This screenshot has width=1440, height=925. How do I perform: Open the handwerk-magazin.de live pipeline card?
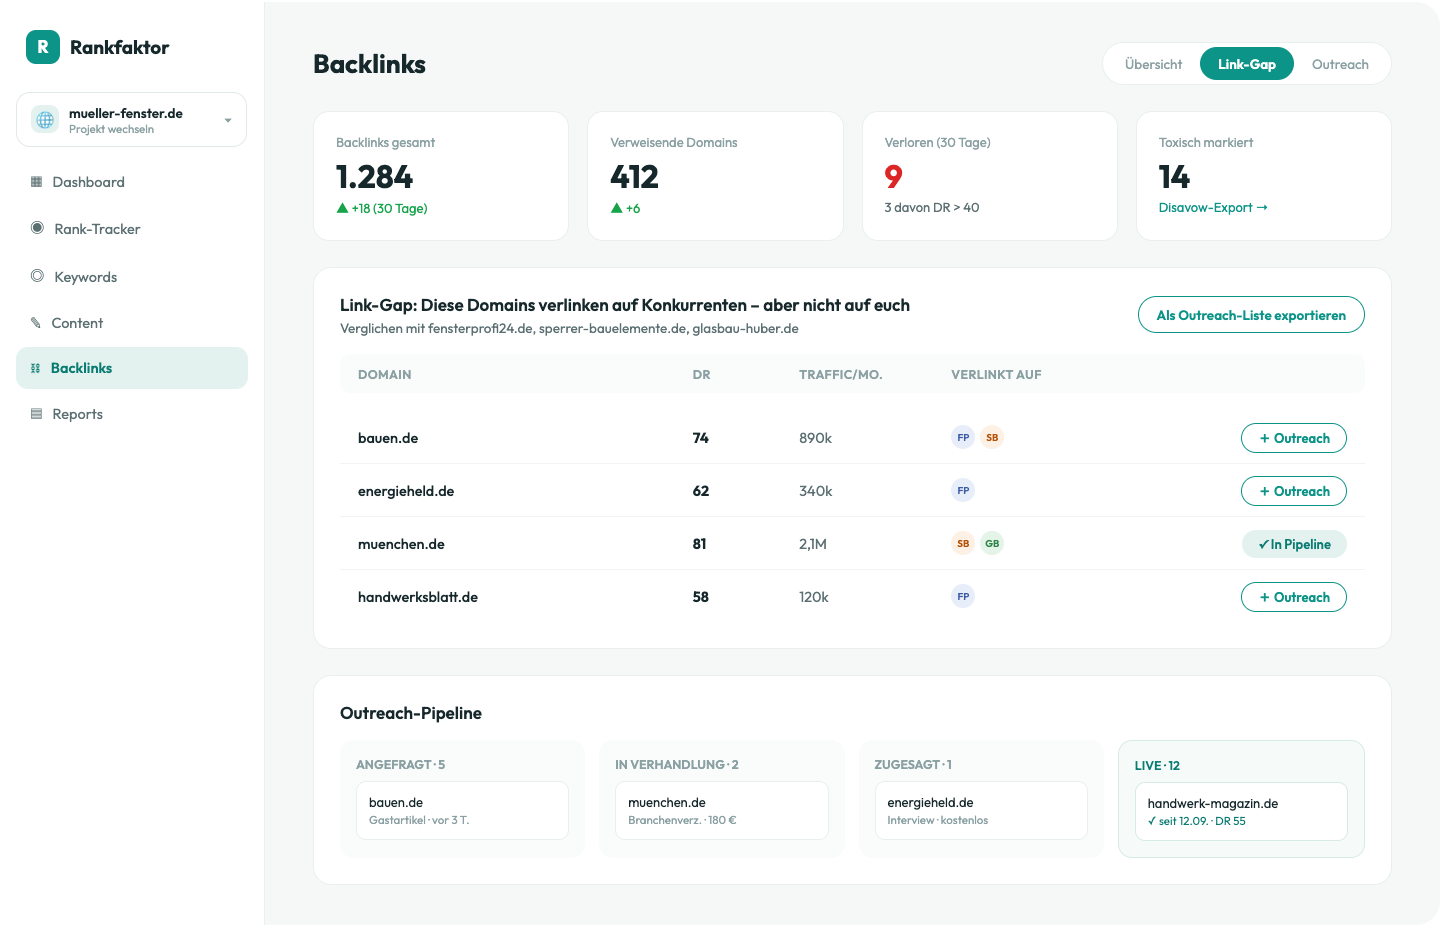point(1241,811)
